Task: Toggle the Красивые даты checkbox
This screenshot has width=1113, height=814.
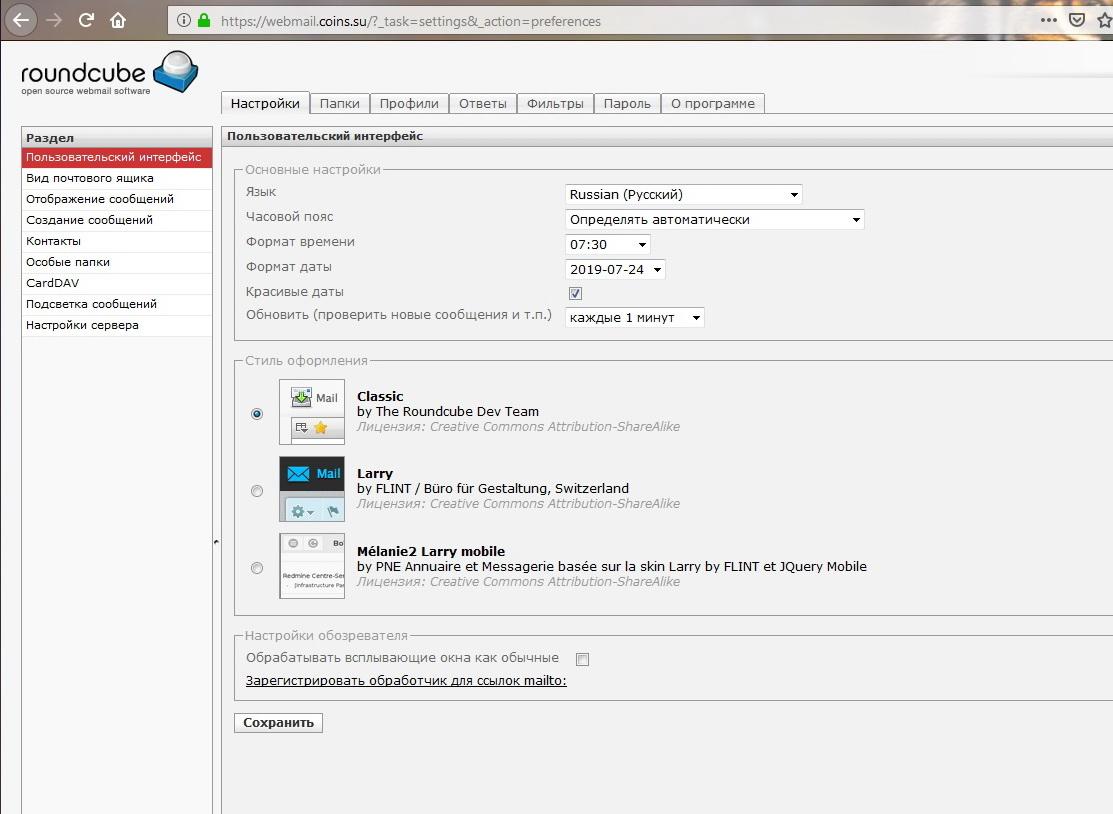Action: coord(576,293)
